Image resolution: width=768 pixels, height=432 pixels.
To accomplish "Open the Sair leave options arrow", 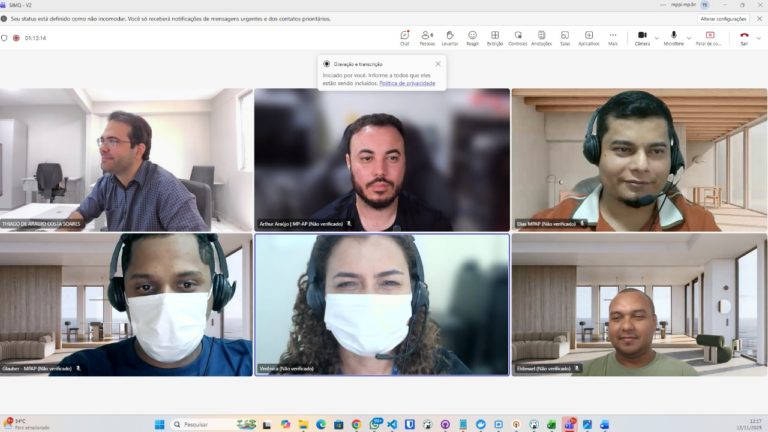I will tap(758, 38).
